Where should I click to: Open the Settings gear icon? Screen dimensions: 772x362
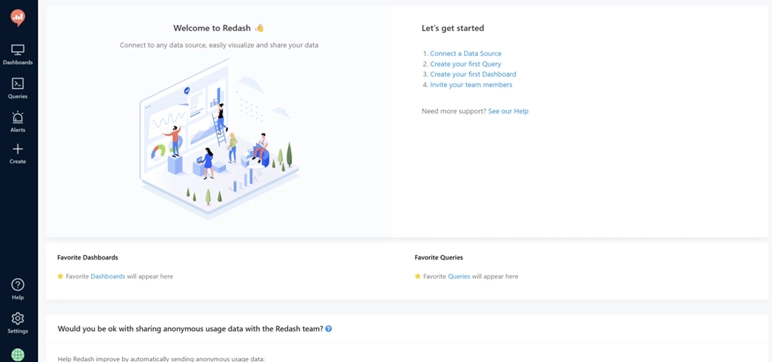(x=18, y=318)
